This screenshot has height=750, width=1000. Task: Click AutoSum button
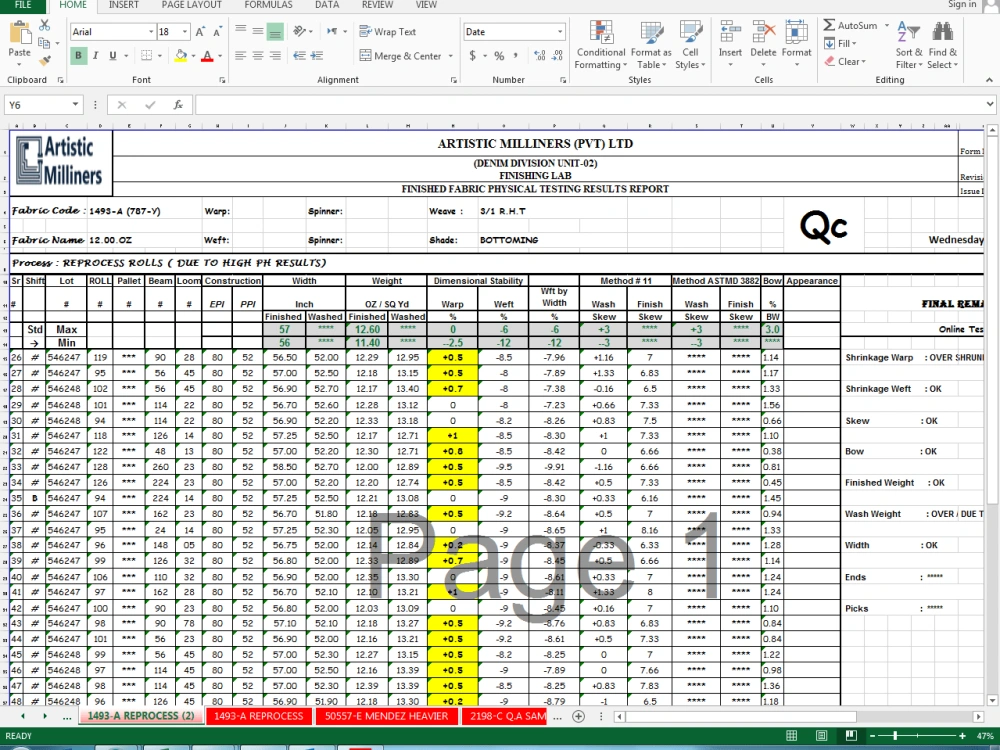pyautogui.click(x=850, y=26)
